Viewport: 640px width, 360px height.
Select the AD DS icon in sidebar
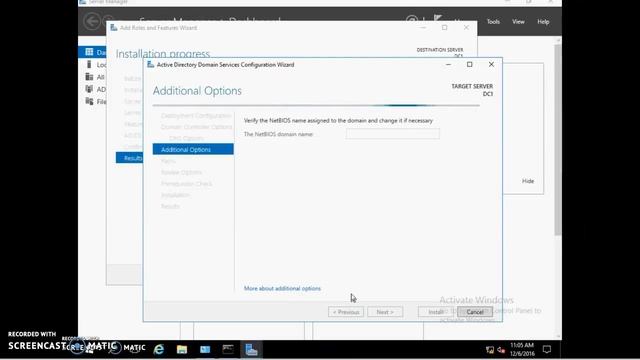(x=89, y=89)
